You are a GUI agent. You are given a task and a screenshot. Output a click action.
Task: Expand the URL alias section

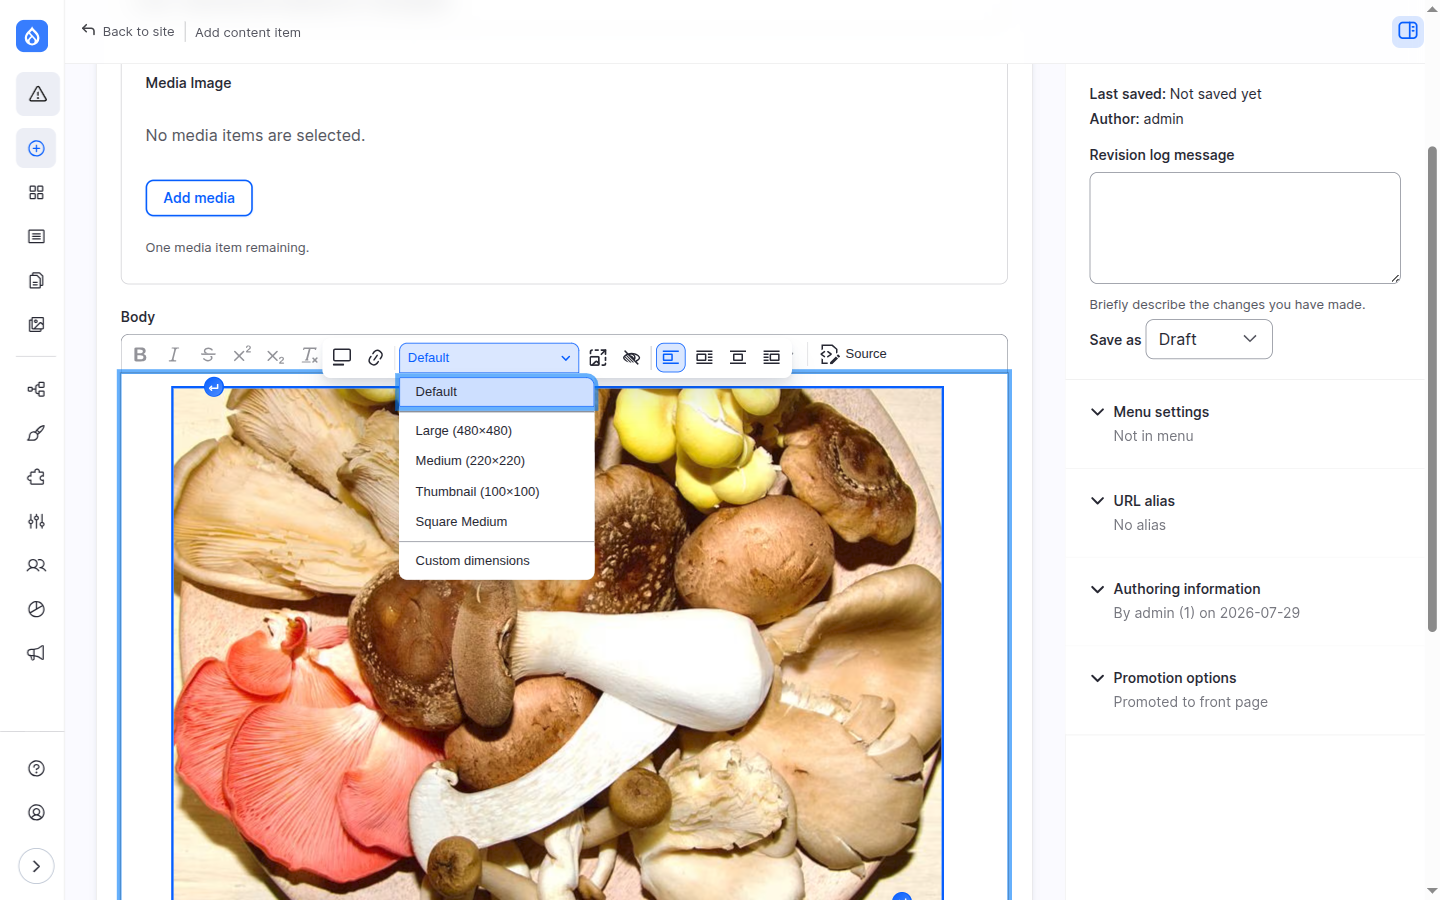point(1144,501)
